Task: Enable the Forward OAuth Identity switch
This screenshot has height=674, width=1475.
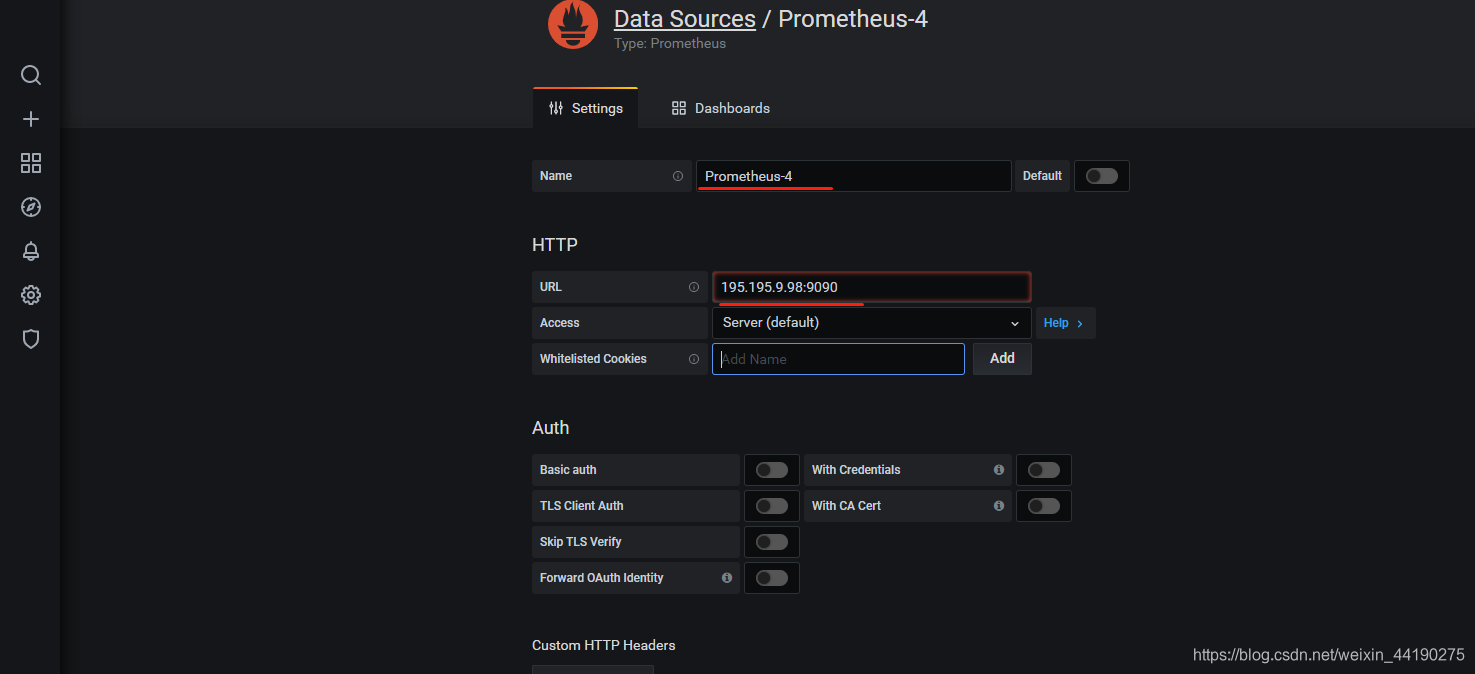Action: click(772, 578)
